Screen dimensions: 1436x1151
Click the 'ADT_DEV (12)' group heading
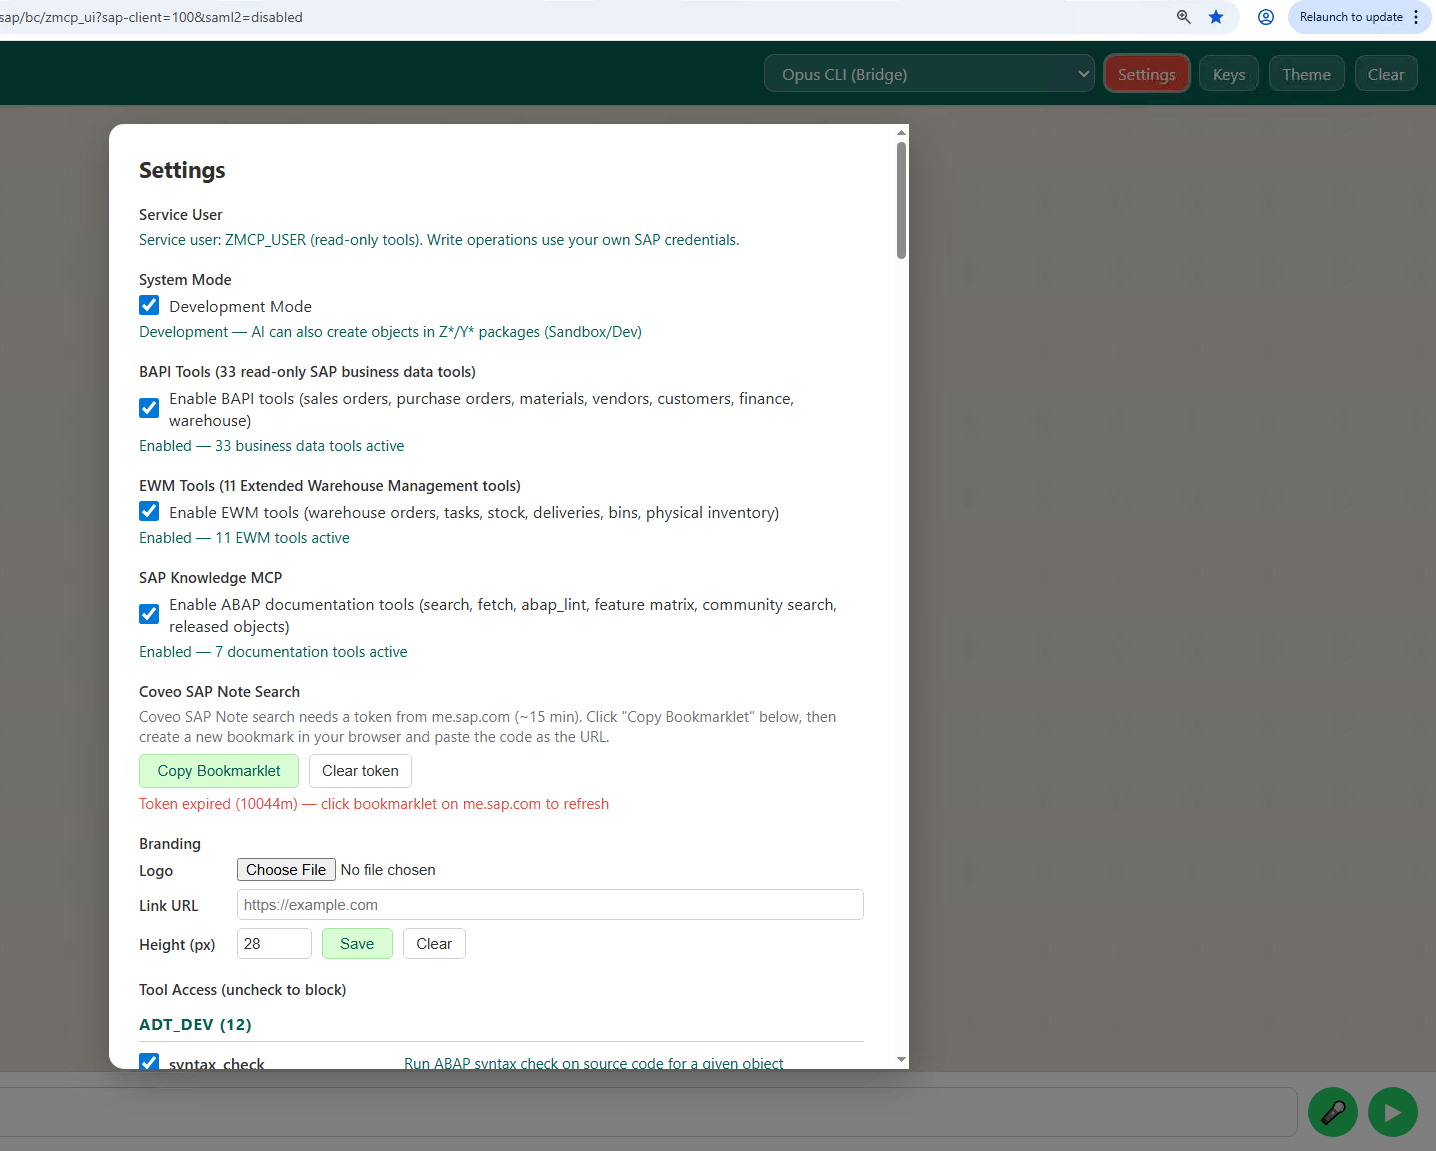coord(195,1025)
